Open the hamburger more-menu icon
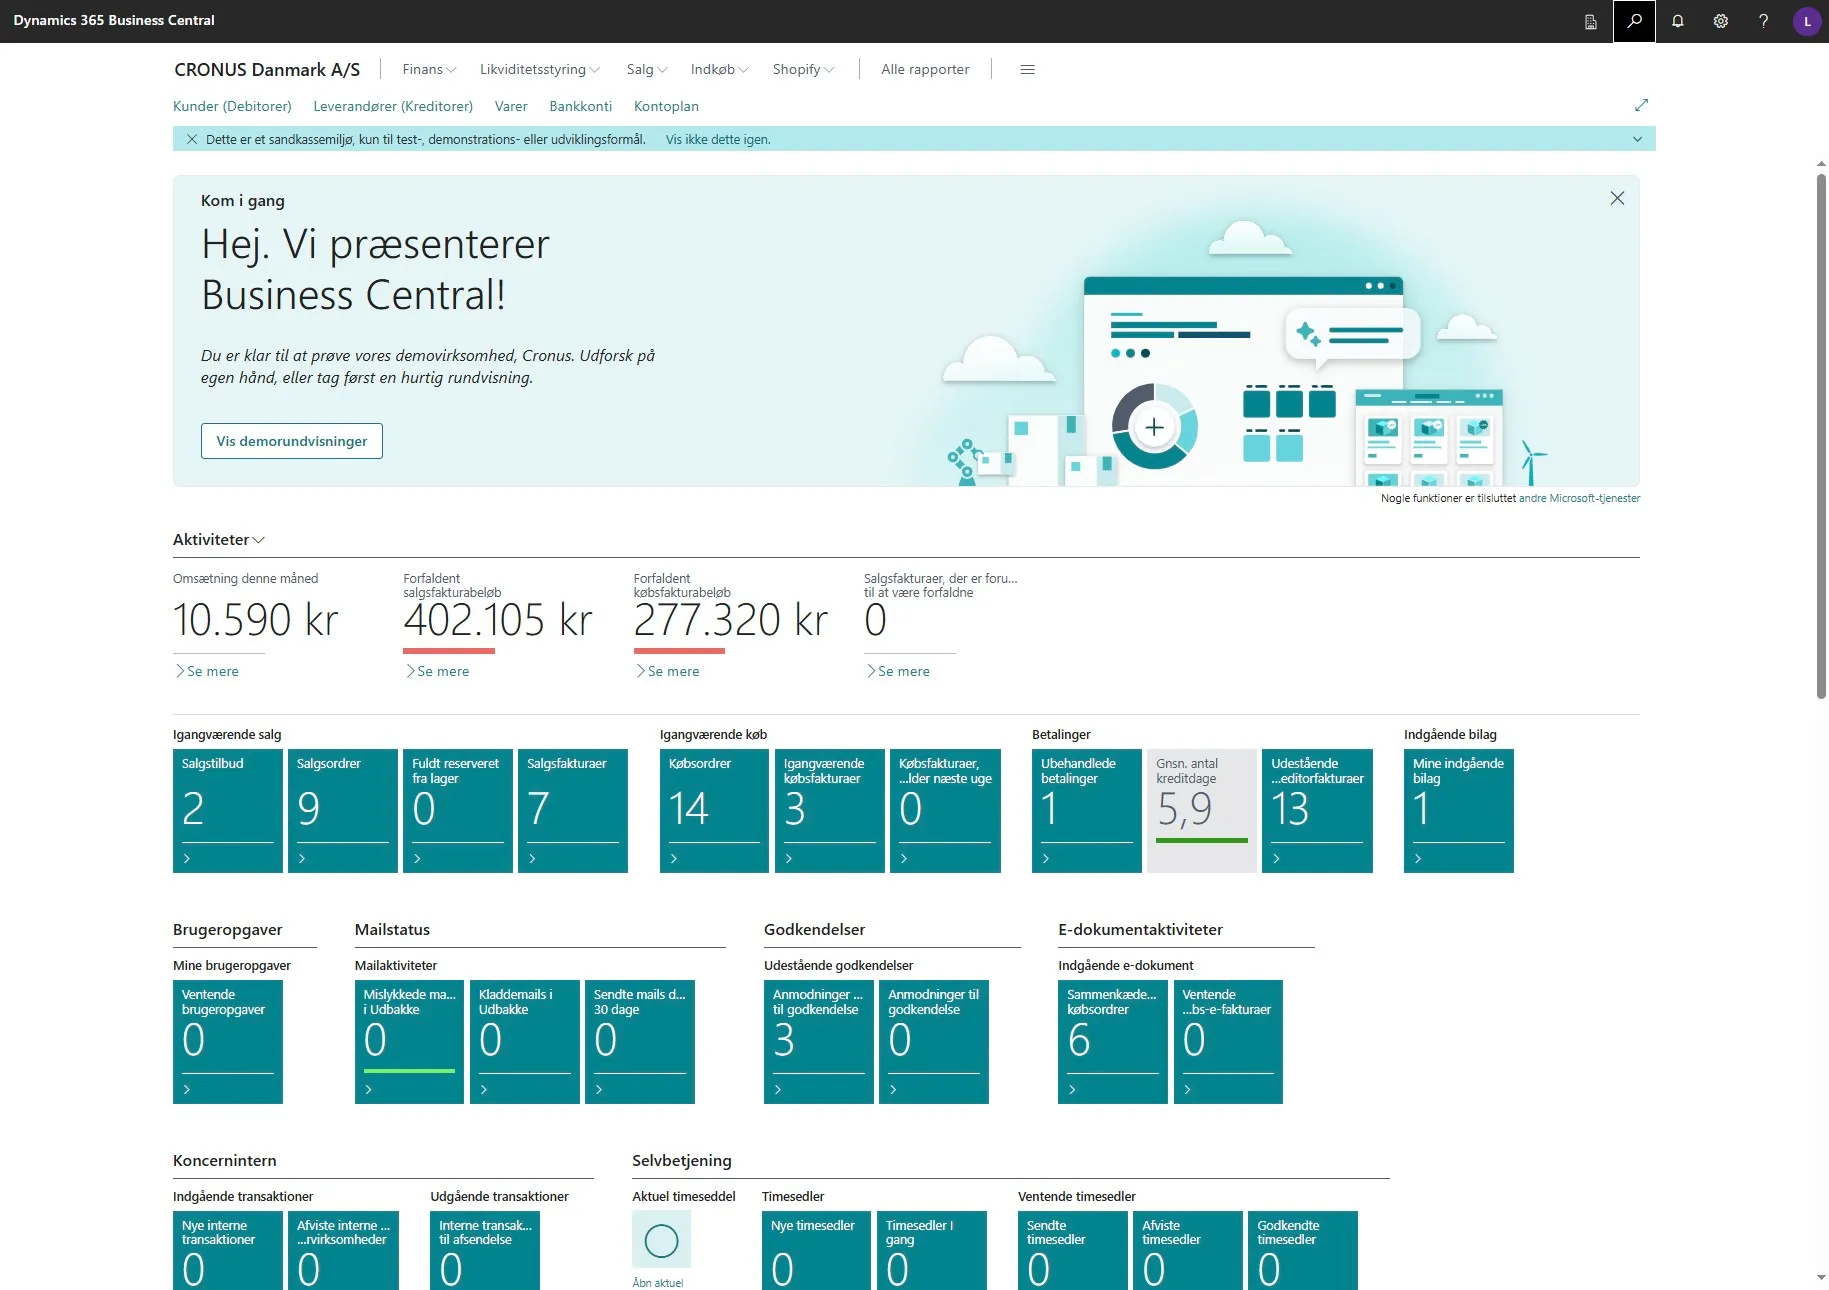 pos(1027,69)
